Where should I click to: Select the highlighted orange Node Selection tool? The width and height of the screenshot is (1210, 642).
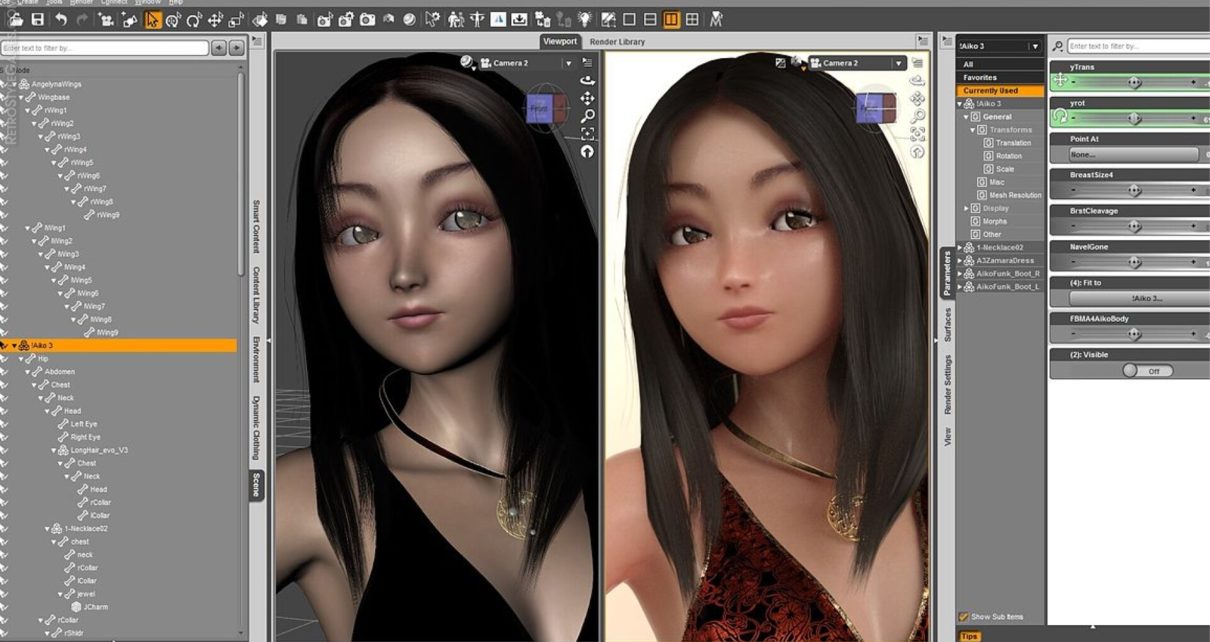152,19
